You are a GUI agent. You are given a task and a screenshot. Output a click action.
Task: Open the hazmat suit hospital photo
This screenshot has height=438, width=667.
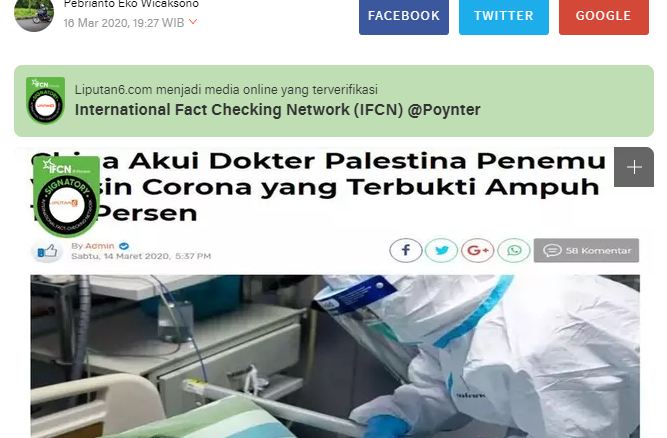point(335,356)
